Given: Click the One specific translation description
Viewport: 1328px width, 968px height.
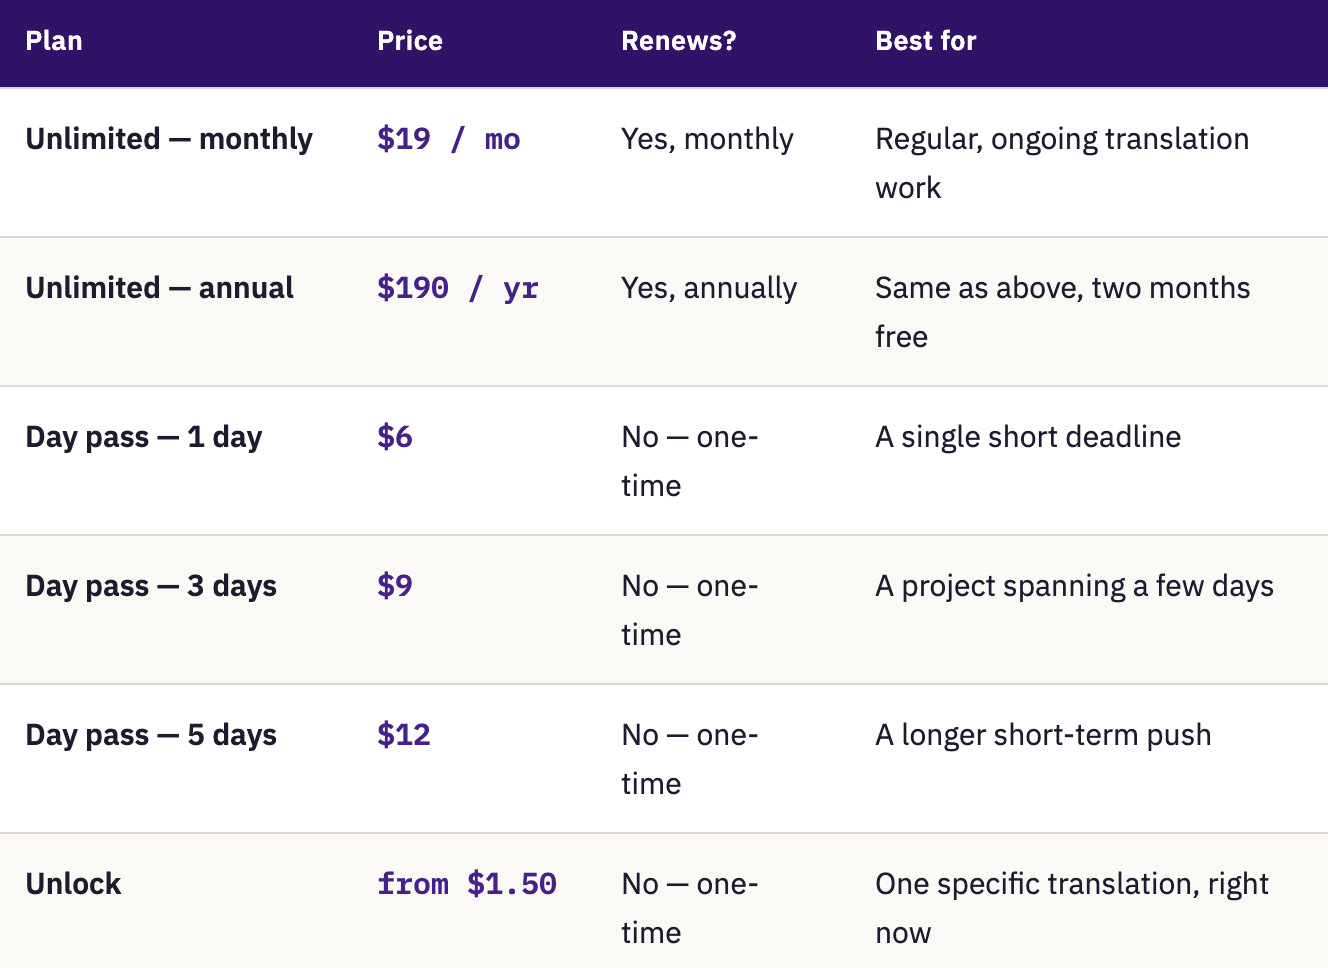Looking at the screenshot, I should click(x=1072, y=908).
